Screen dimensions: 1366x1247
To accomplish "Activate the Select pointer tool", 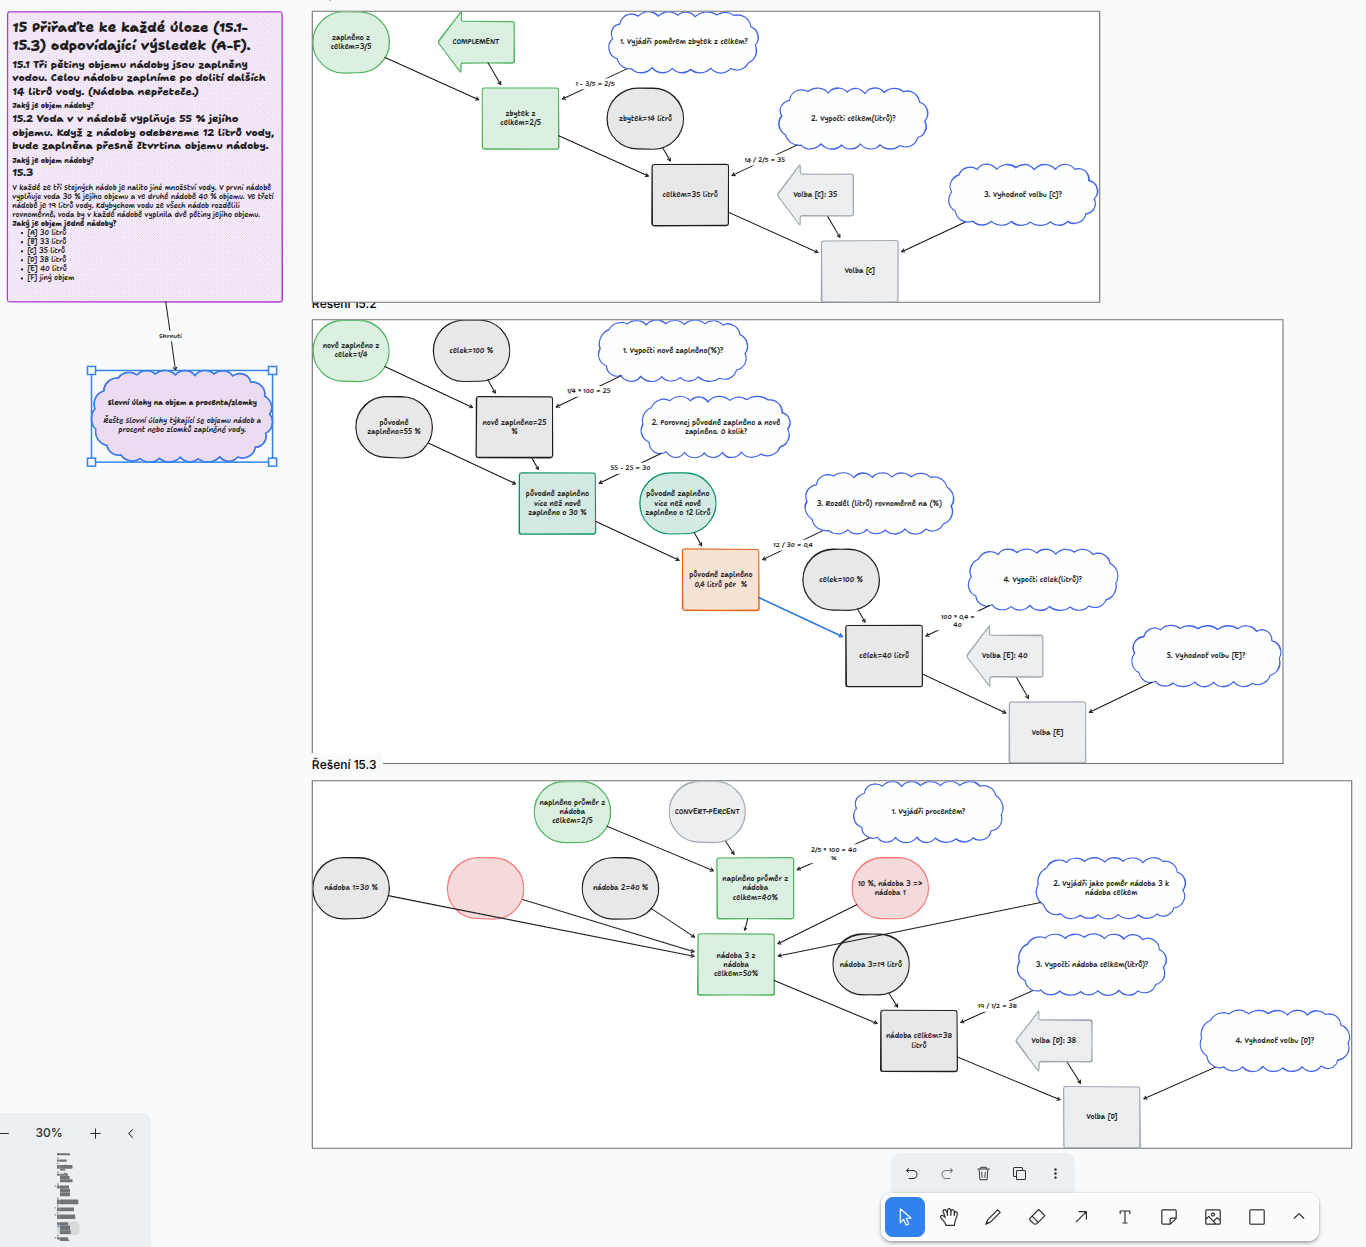I will point(905,1217).
